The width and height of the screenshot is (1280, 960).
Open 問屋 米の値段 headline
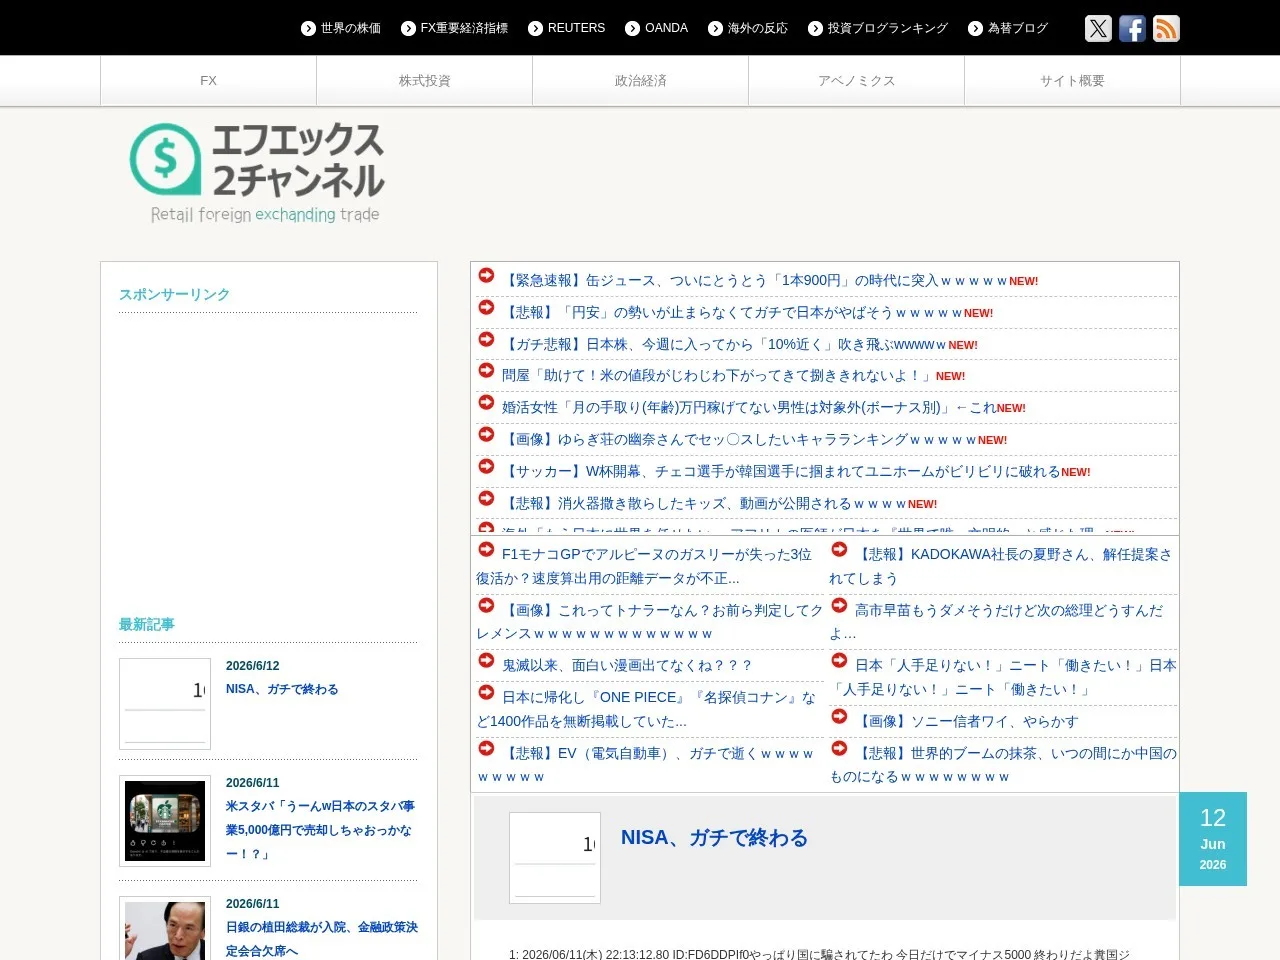[718, 376]
